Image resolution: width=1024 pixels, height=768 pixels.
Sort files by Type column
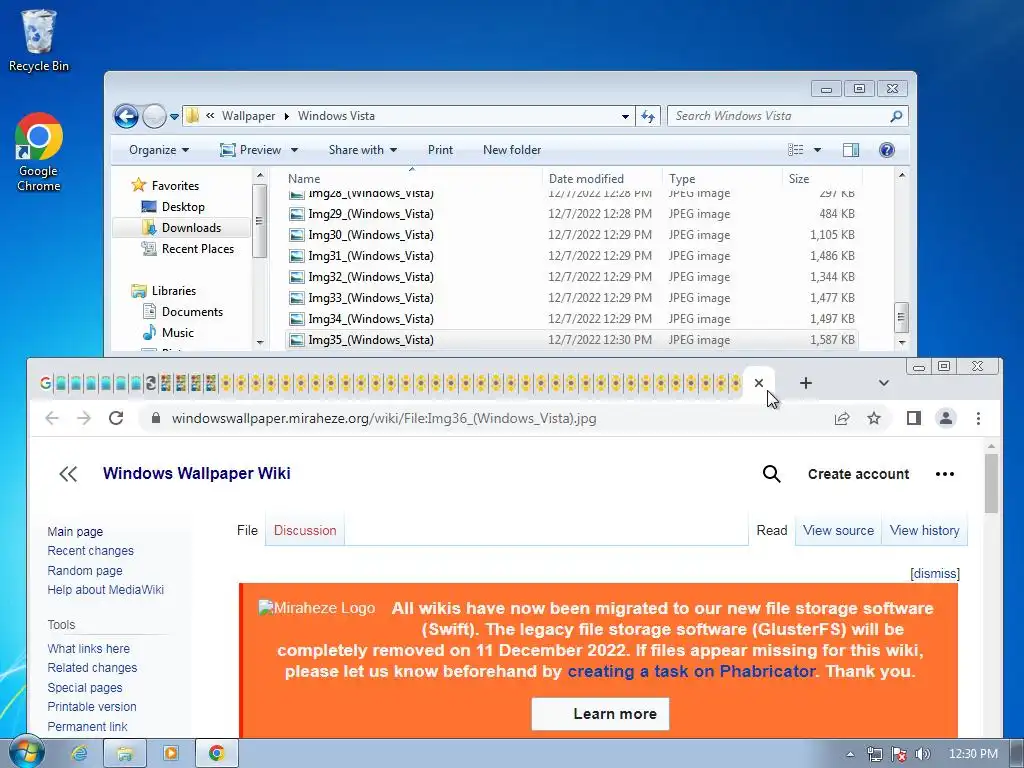tap(722, 178)
